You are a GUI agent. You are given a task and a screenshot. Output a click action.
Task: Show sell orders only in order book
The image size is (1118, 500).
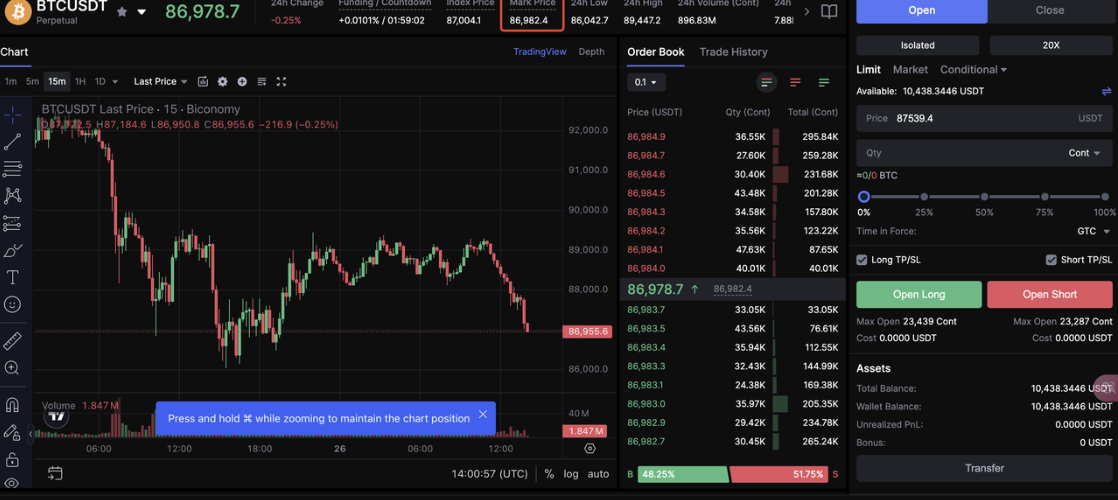click(795, 82)
